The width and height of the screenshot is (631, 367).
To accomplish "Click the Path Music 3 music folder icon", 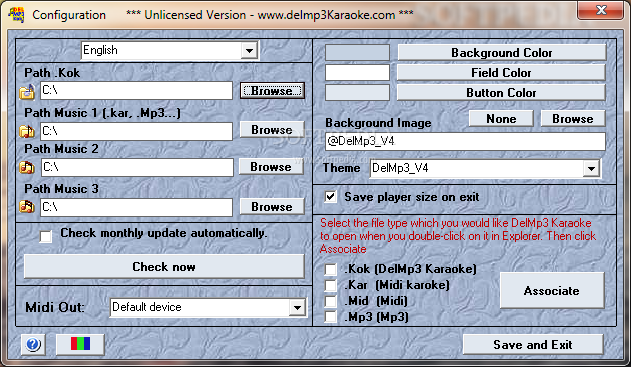I will point(27,206).
